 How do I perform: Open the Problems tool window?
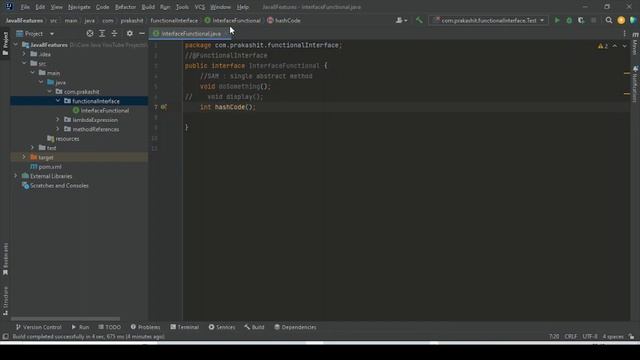(145, 327)
